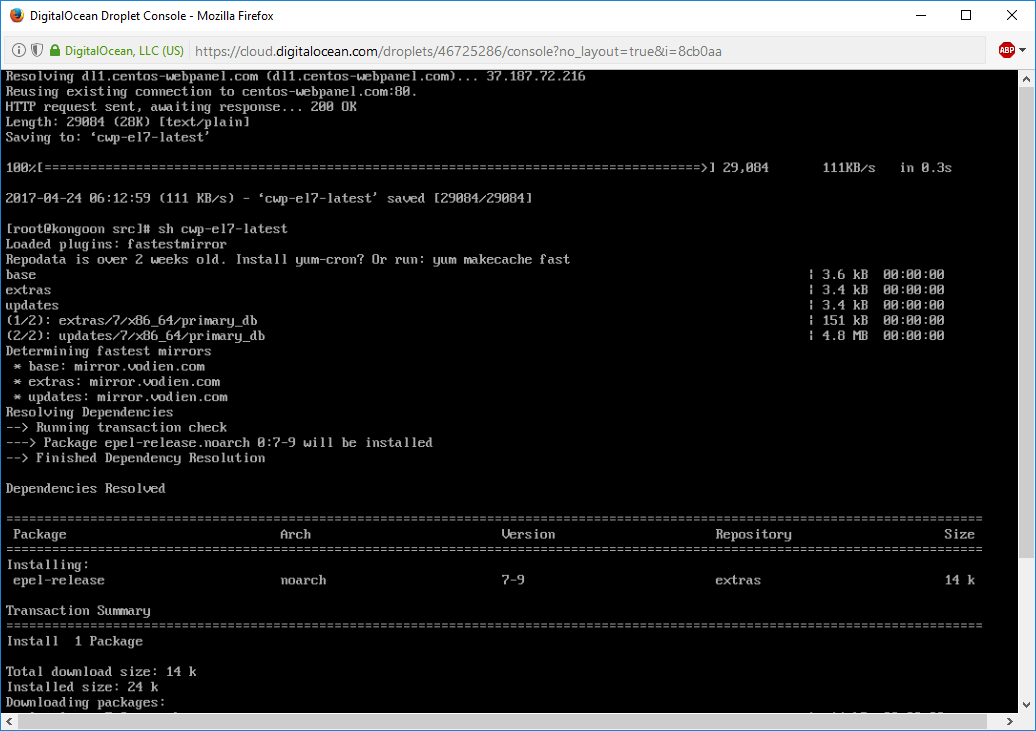Click the Firefox logo in title bar

tap(17, 15)
